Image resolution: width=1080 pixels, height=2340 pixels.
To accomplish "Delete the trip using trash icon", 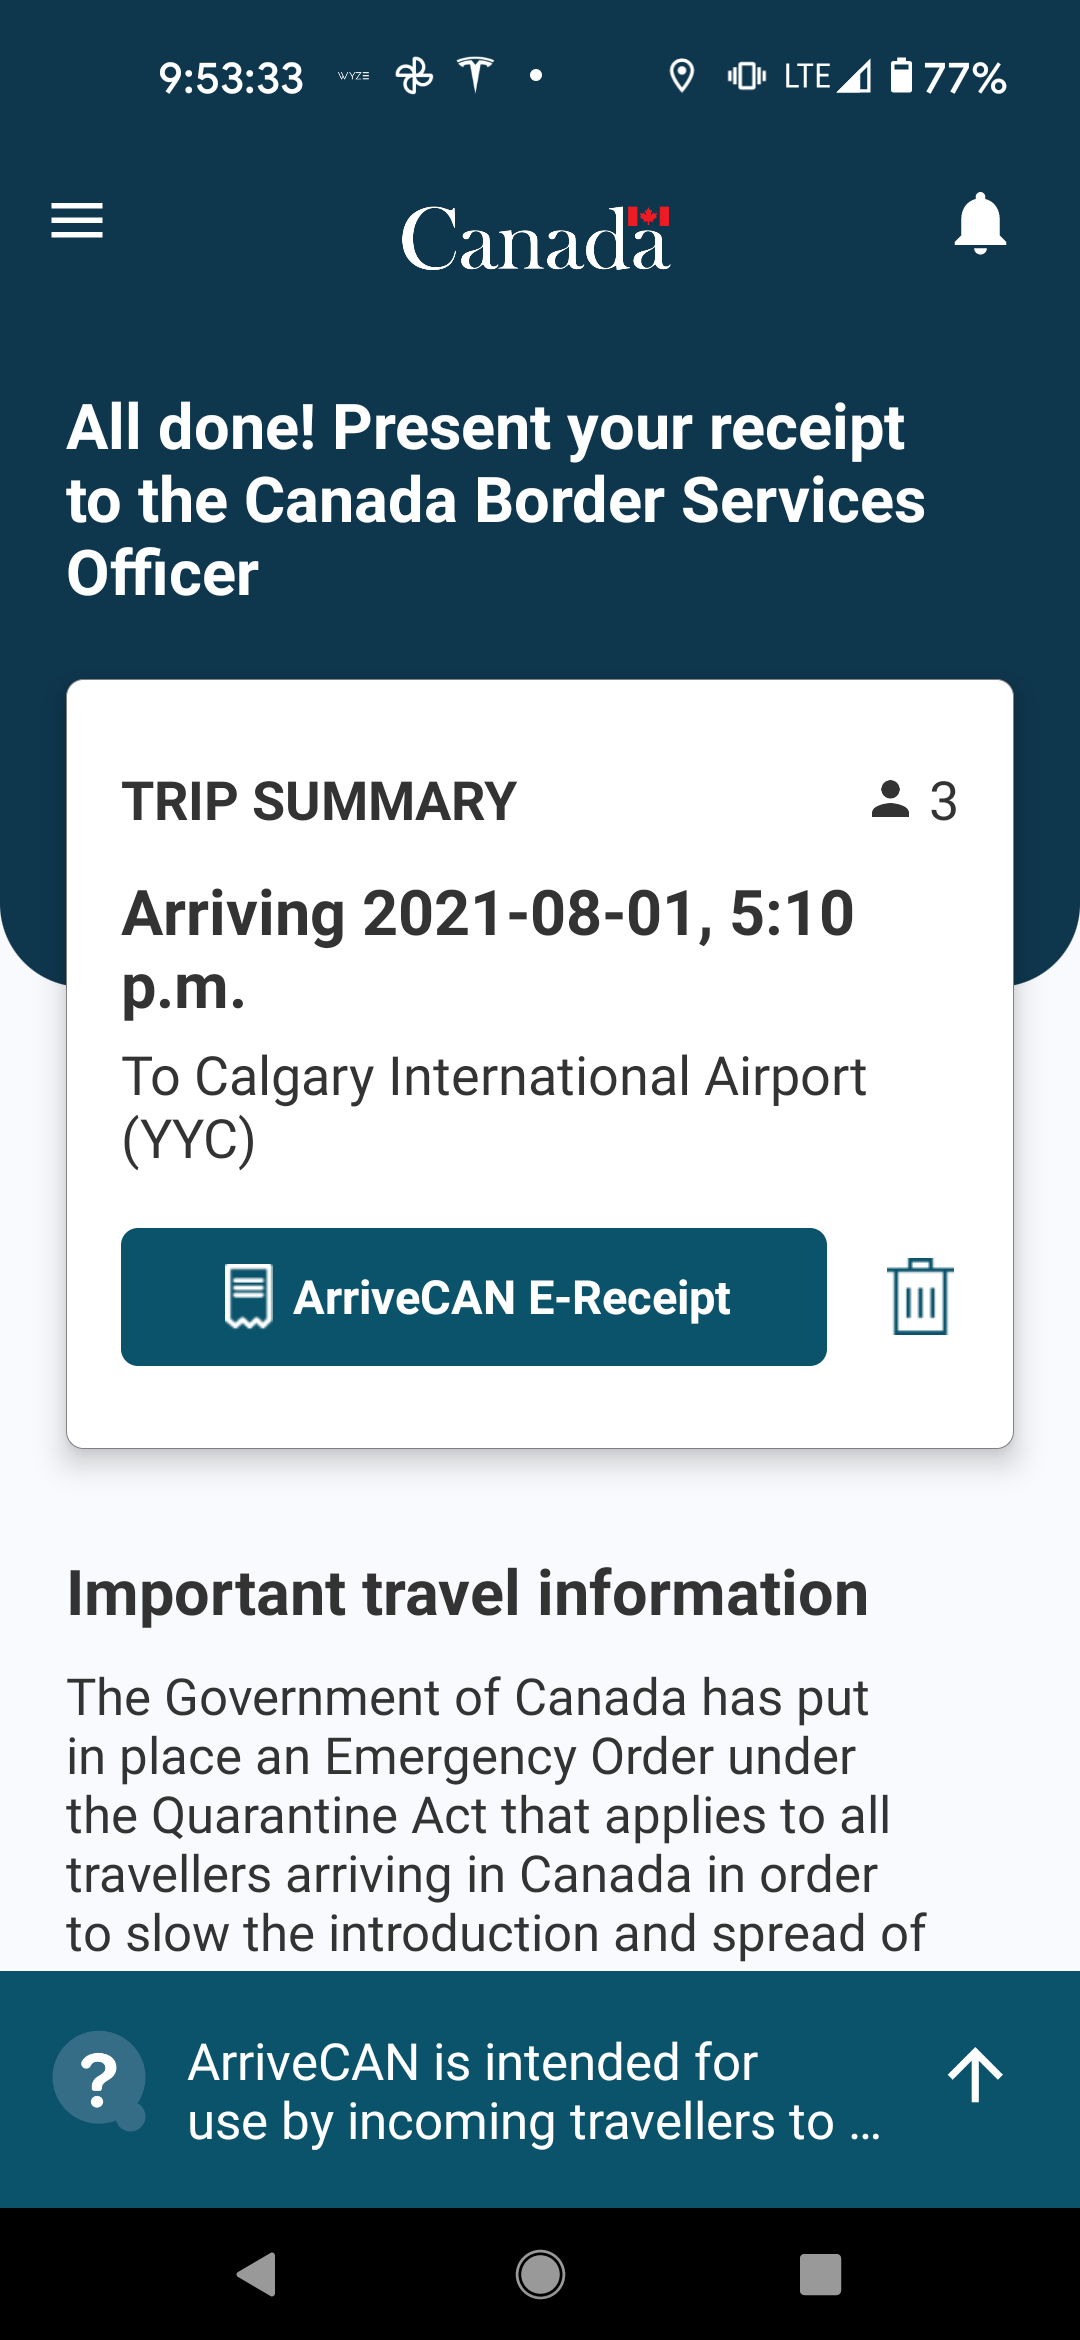I will coord(920,1296).
